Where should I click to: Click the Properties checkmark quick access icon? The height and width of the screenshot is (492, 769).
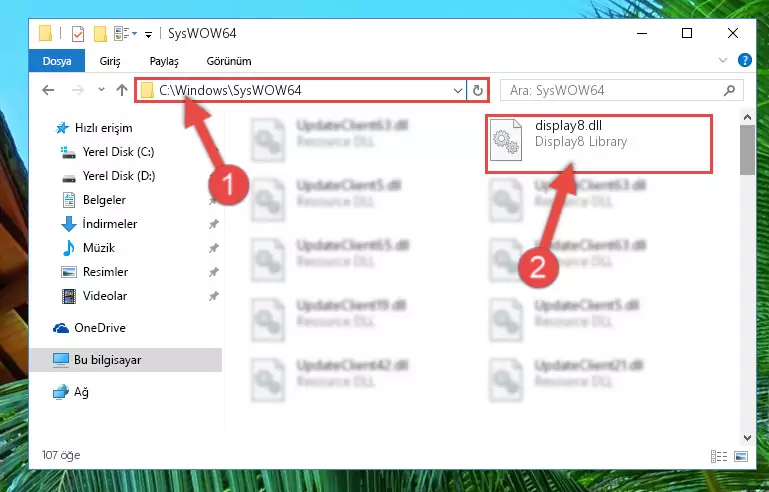(x=77, y=34)
